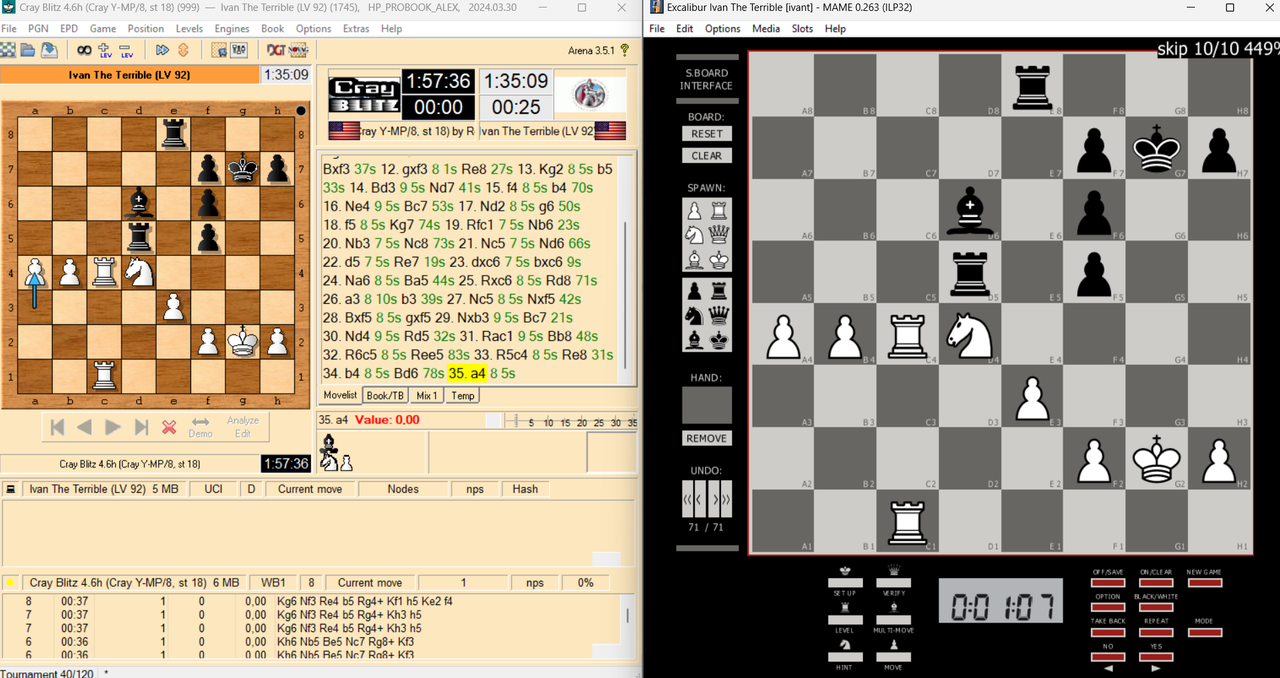Select the Movelist tab
1280x678 pixels.
click(340, 395)
